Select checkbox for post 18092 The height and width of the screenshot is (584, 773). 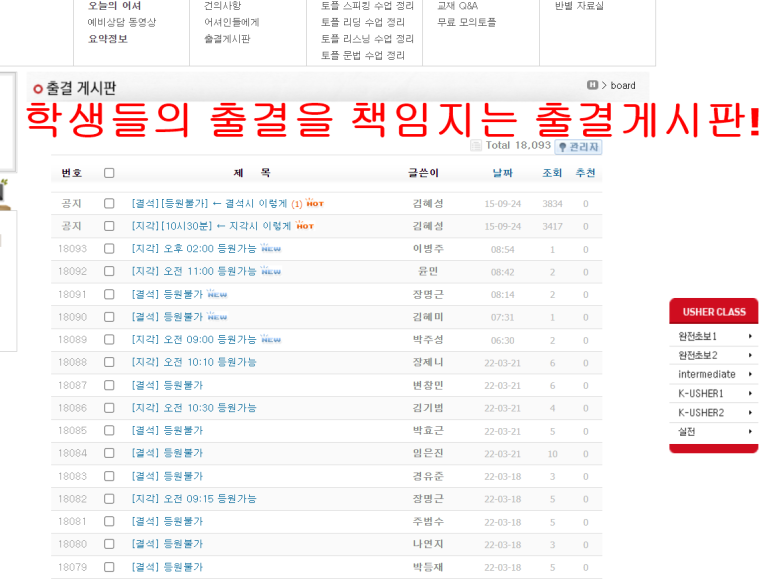109,272
